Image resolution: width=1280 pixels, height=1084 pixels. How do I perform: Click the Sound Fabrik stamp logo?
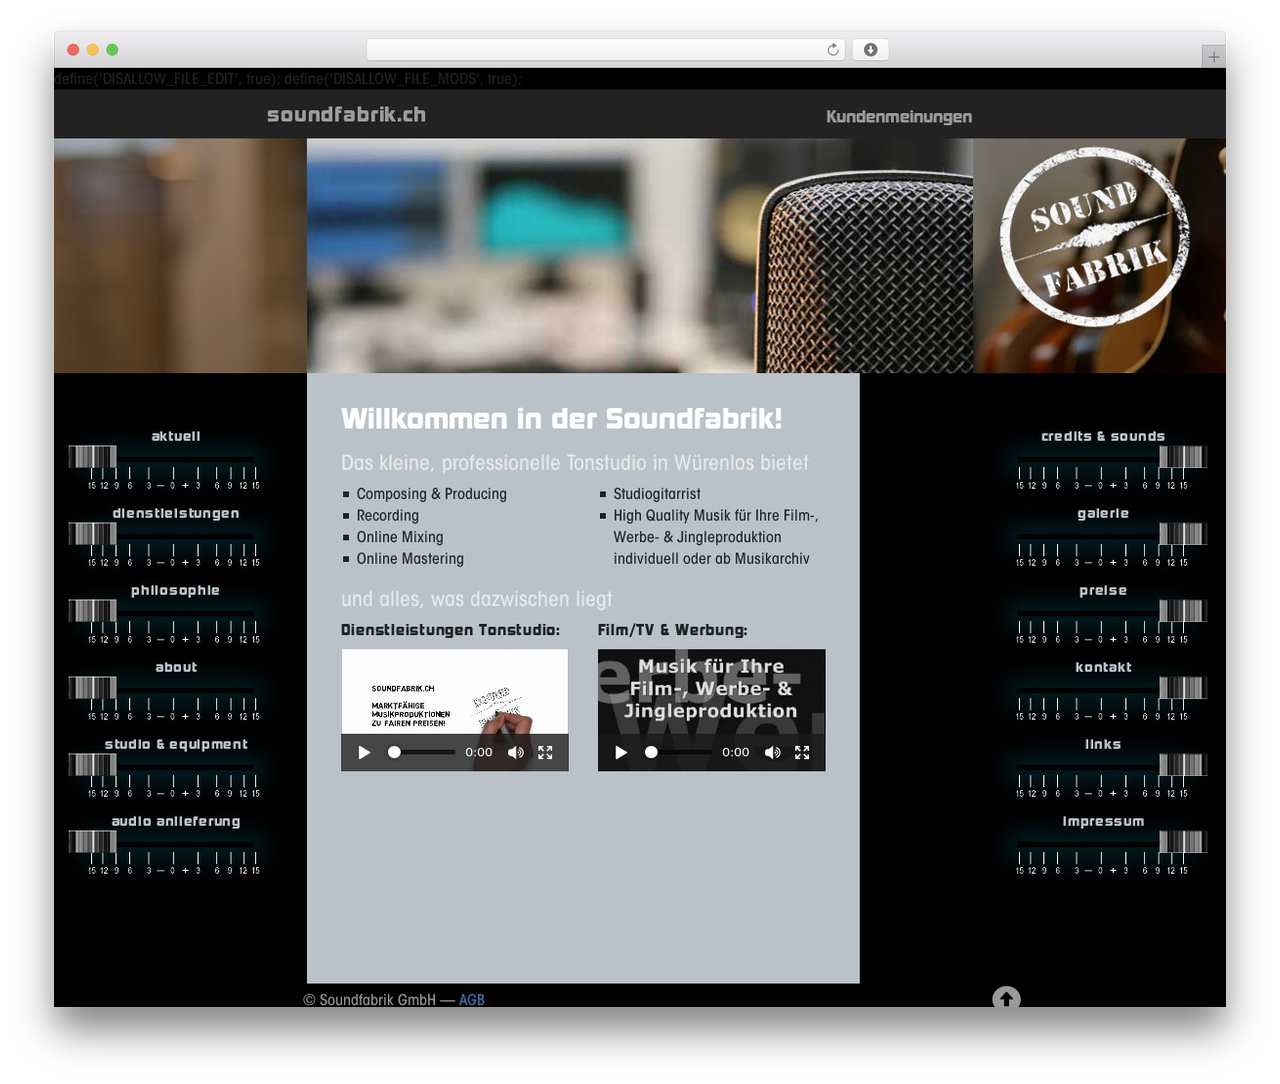(x=1094, y=238)
